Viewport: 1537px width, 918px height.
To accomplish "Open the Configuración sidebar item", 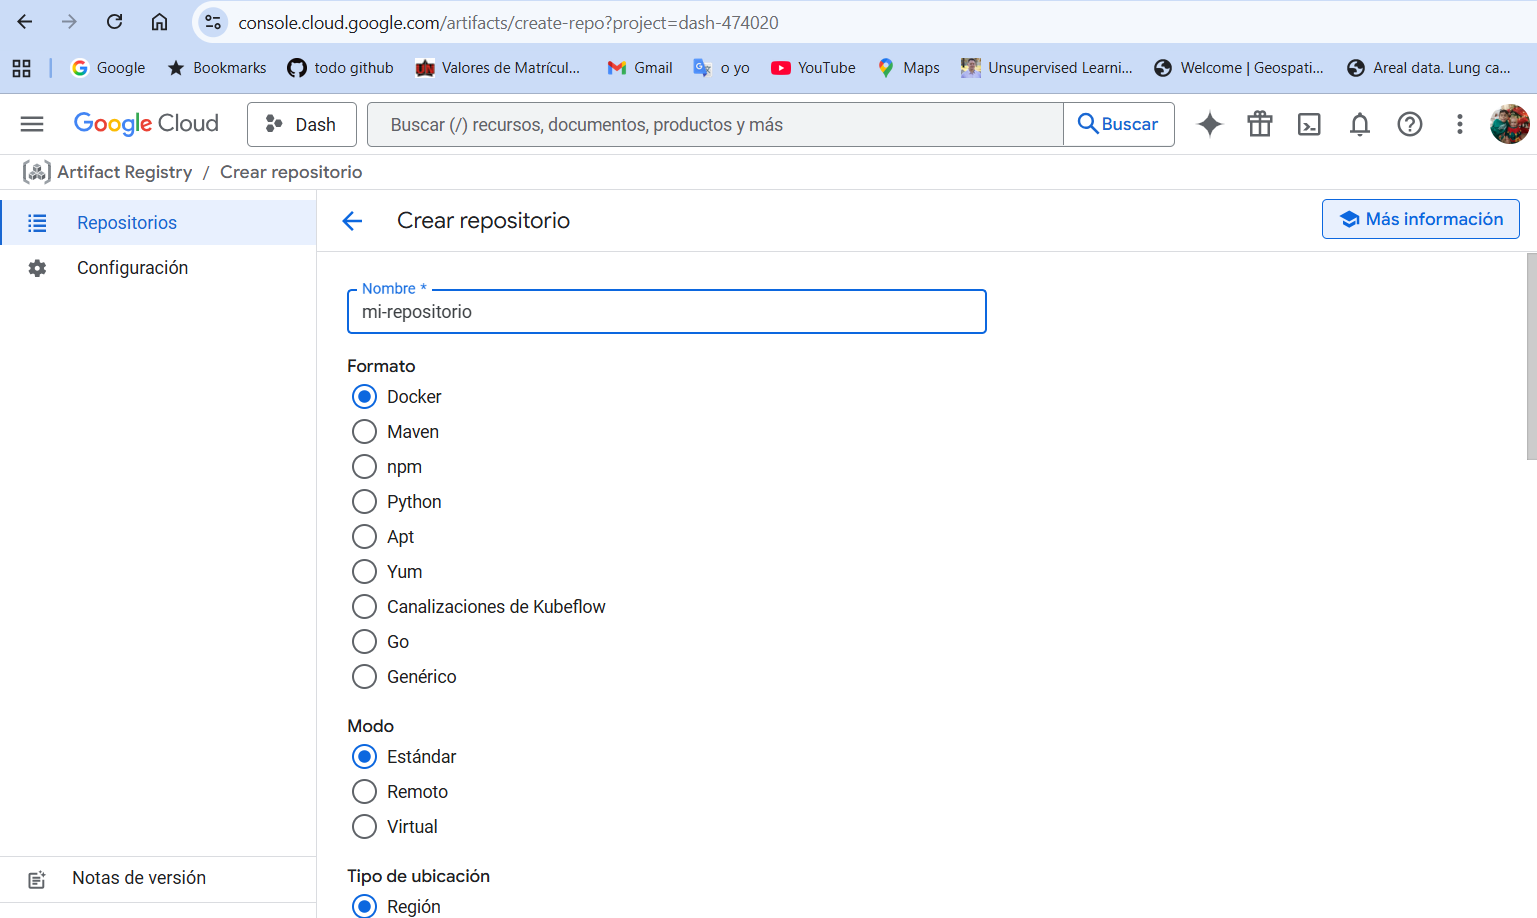I will 158,268.
